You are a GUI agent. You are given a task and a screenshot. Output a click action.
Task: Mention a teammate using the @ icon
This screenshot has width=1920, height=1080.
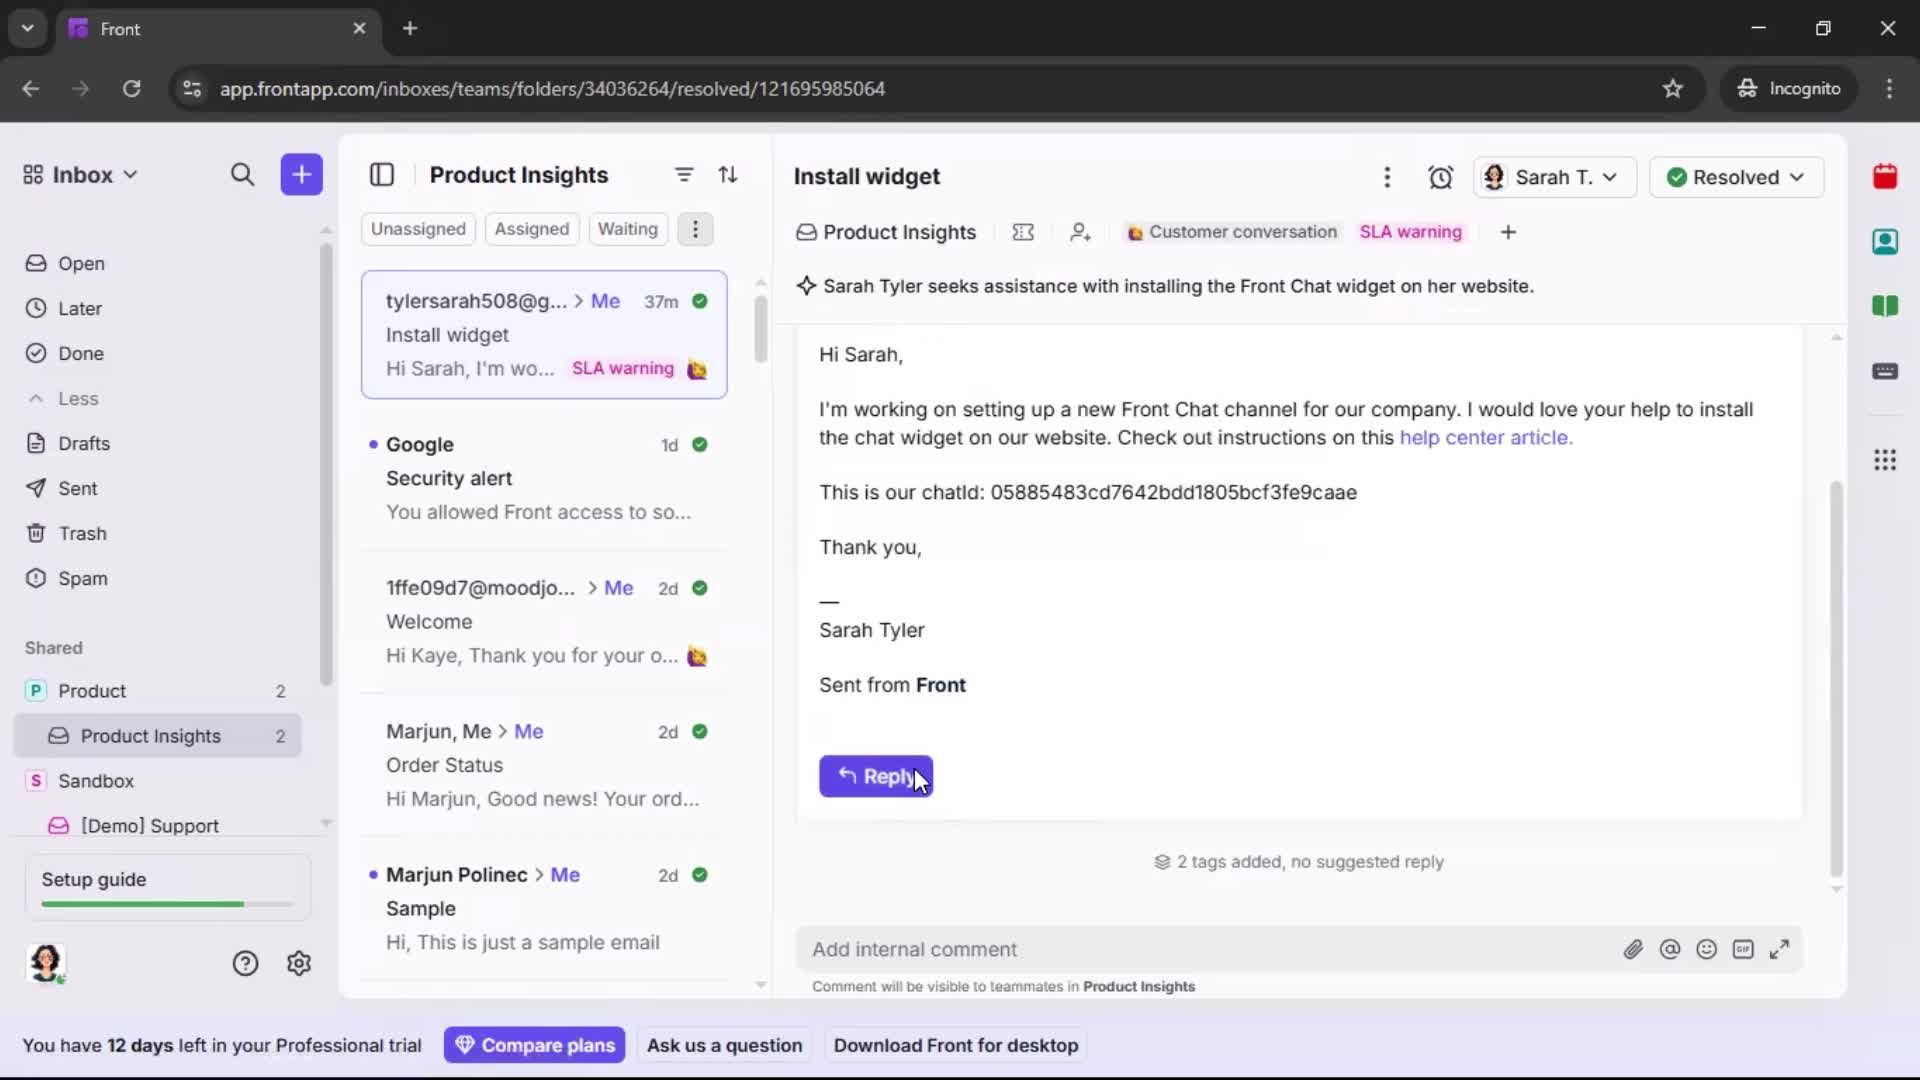[1671, 949]
